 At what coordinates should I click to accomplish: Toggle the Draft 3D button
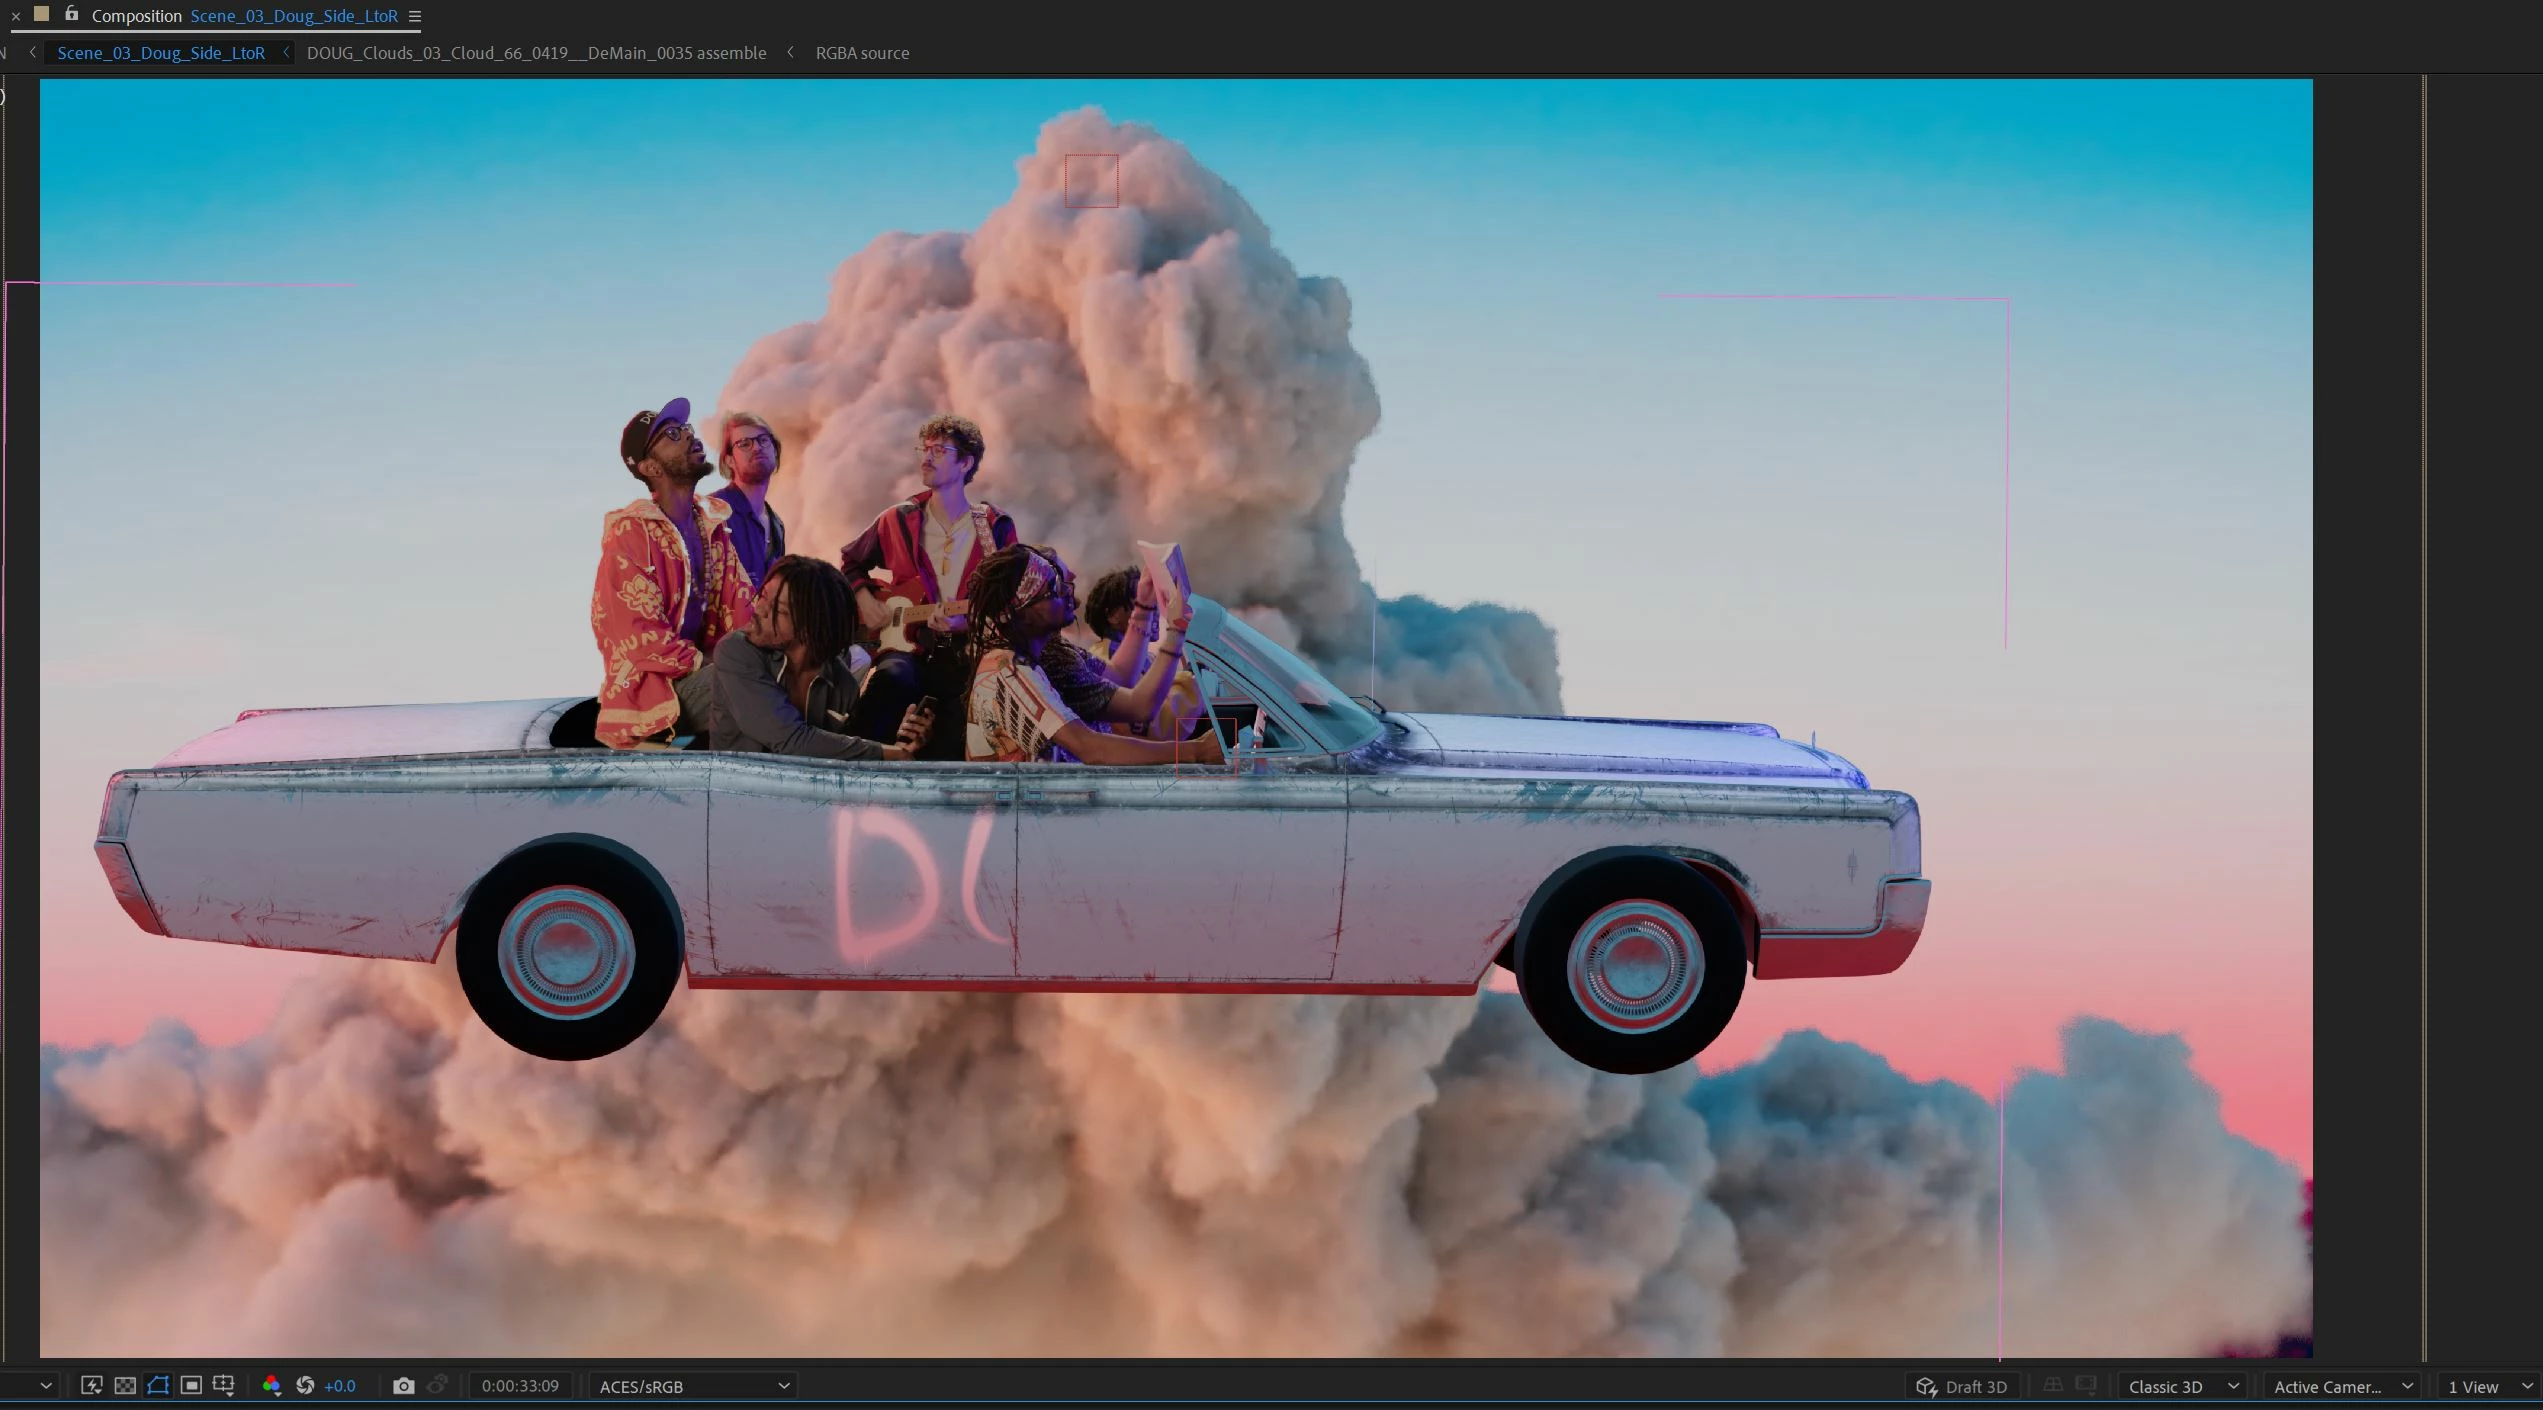coord(1962,1386)
